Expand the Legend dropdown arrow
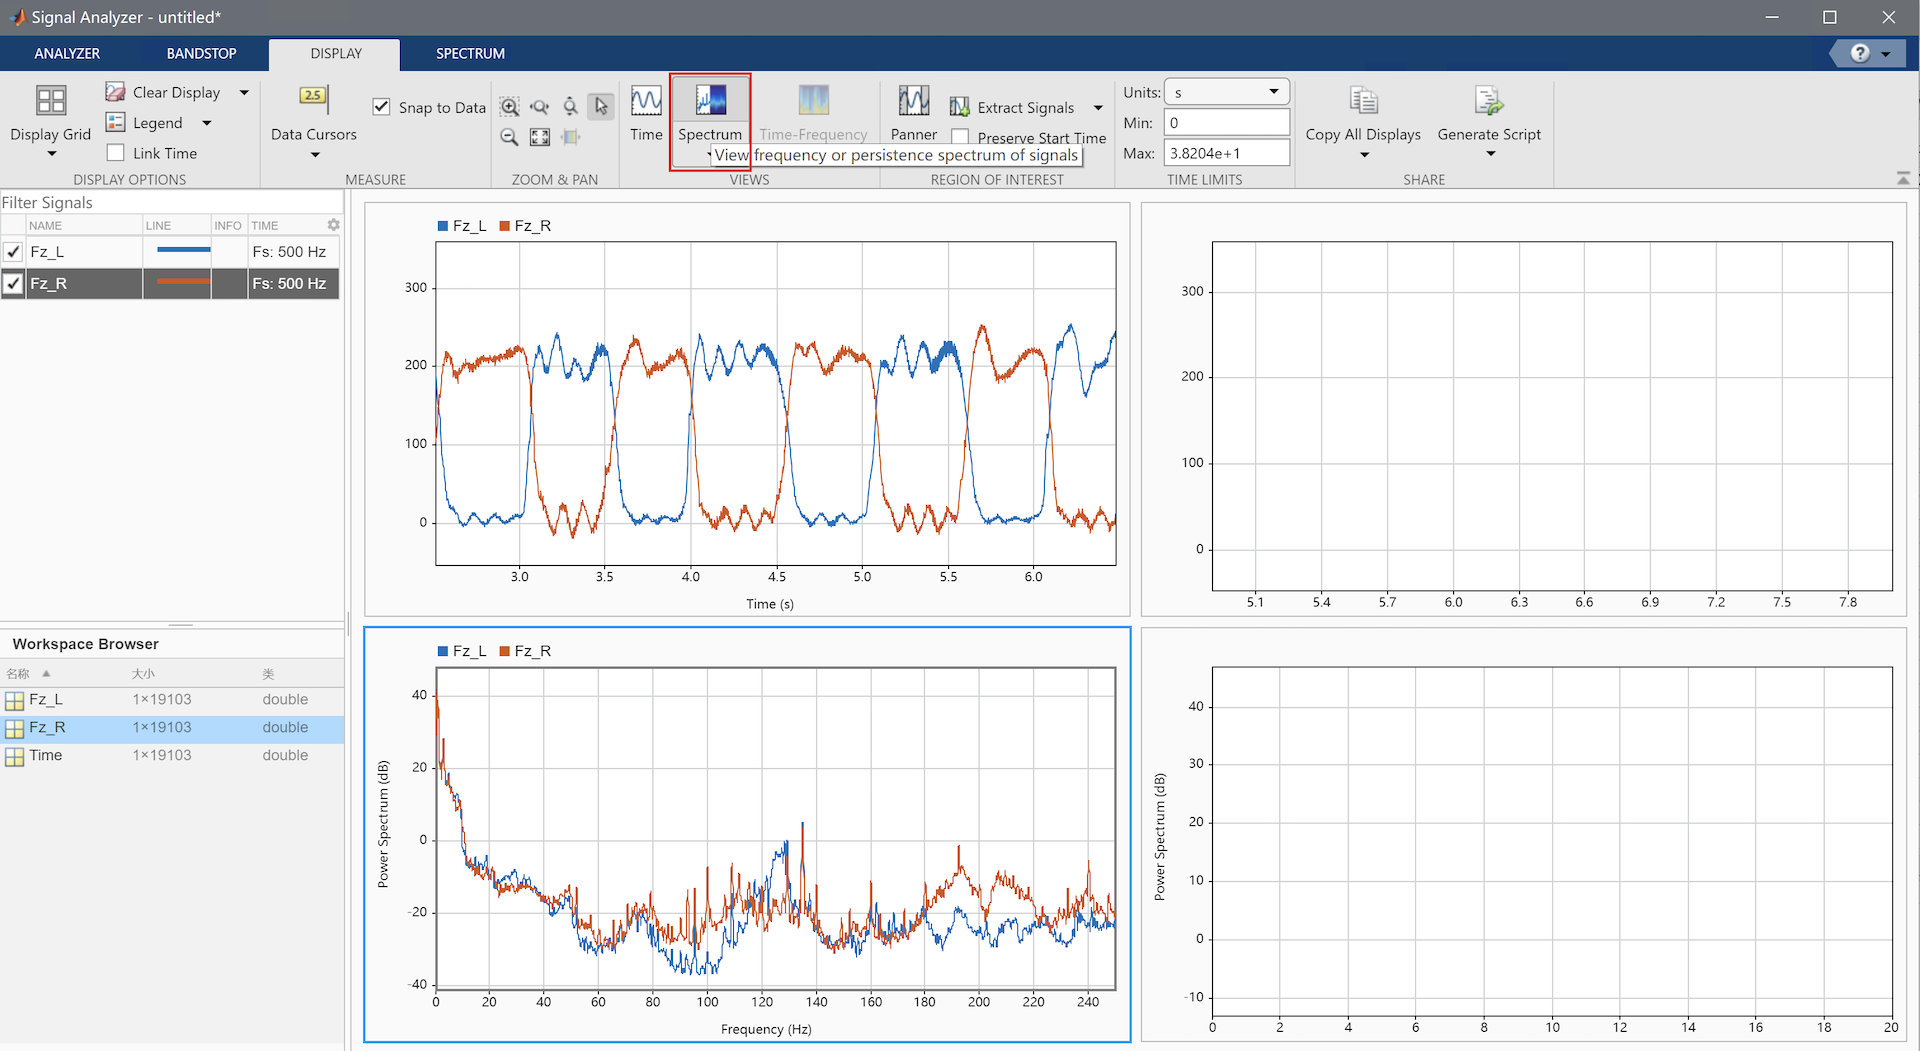This screenshot has width=1920, height=1051. coord(206,122)
